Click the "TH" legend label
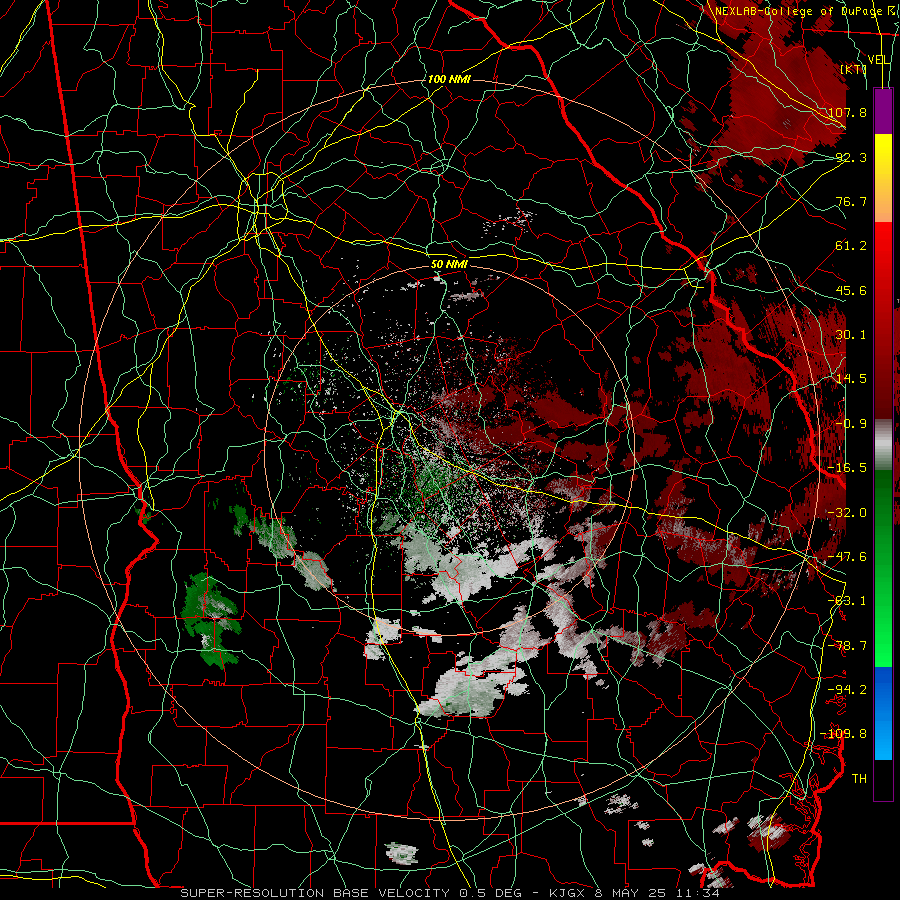 (859, 779)
